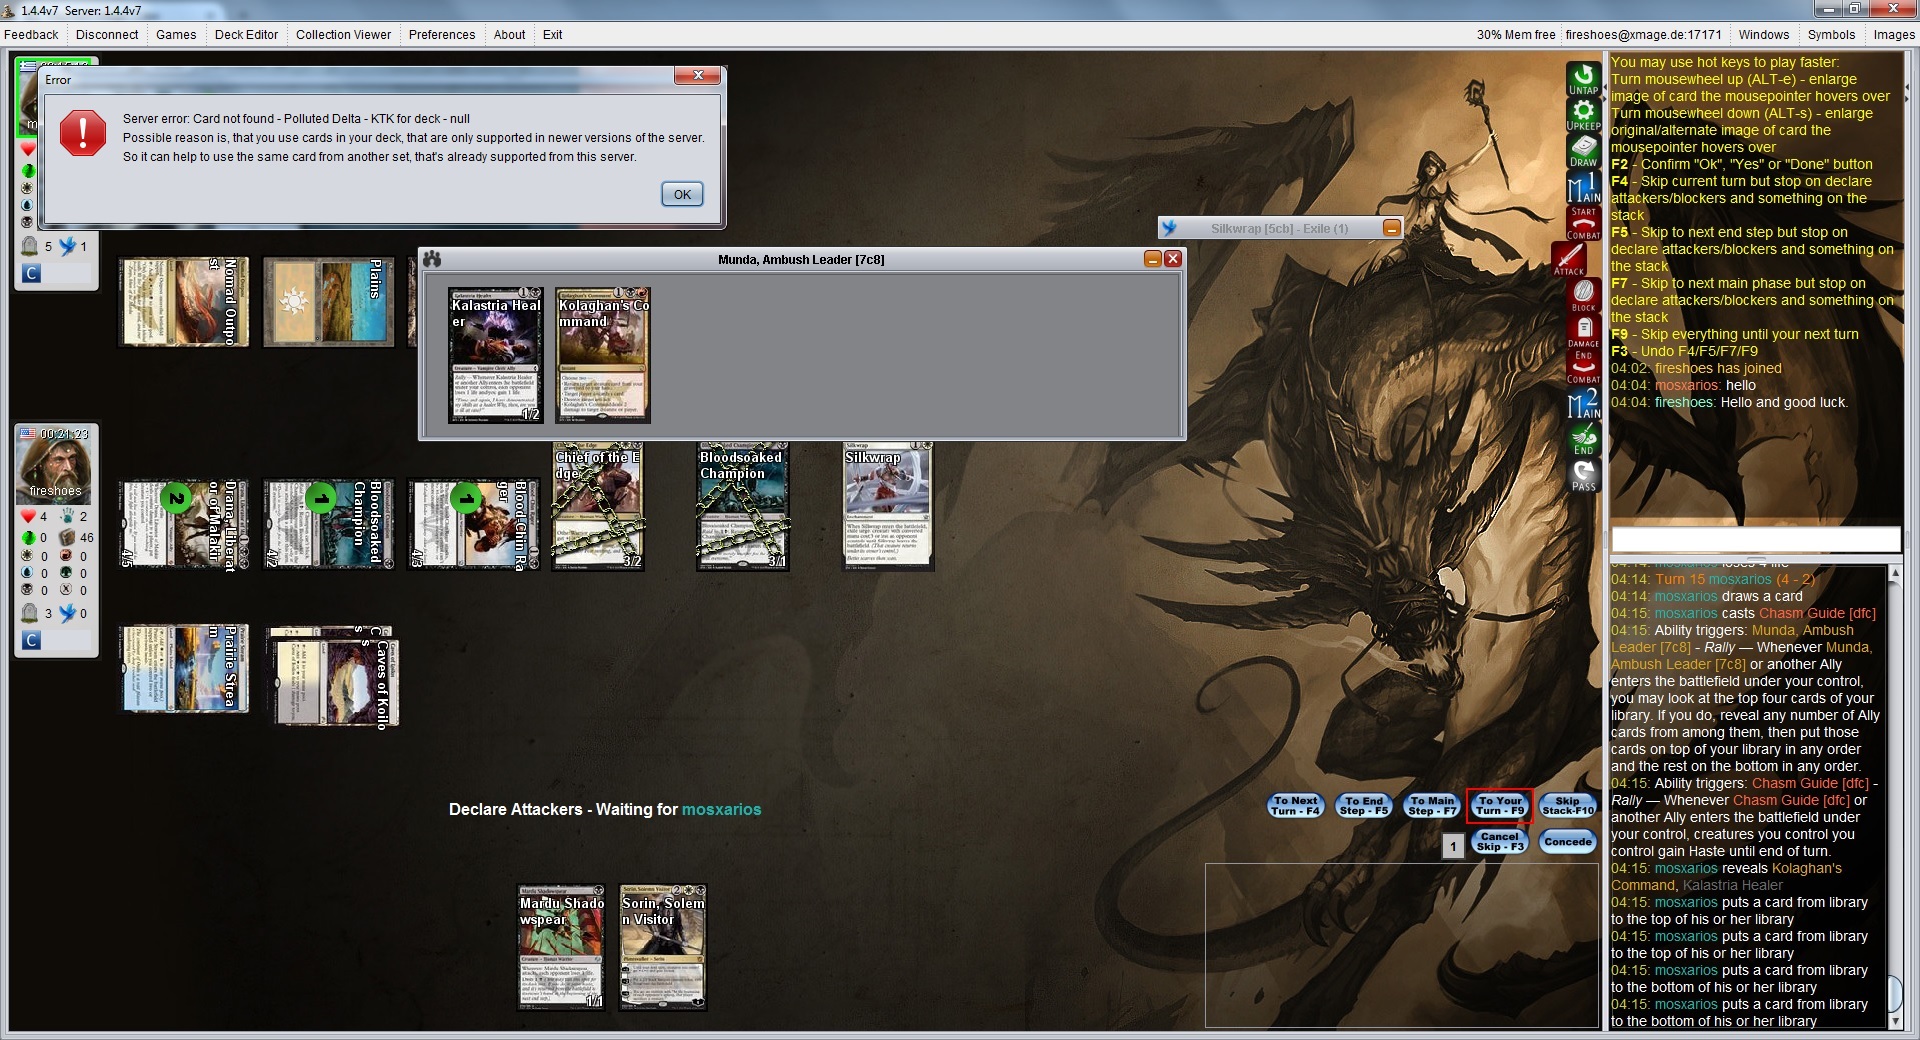Click the Images menu item

[1894, 34]
